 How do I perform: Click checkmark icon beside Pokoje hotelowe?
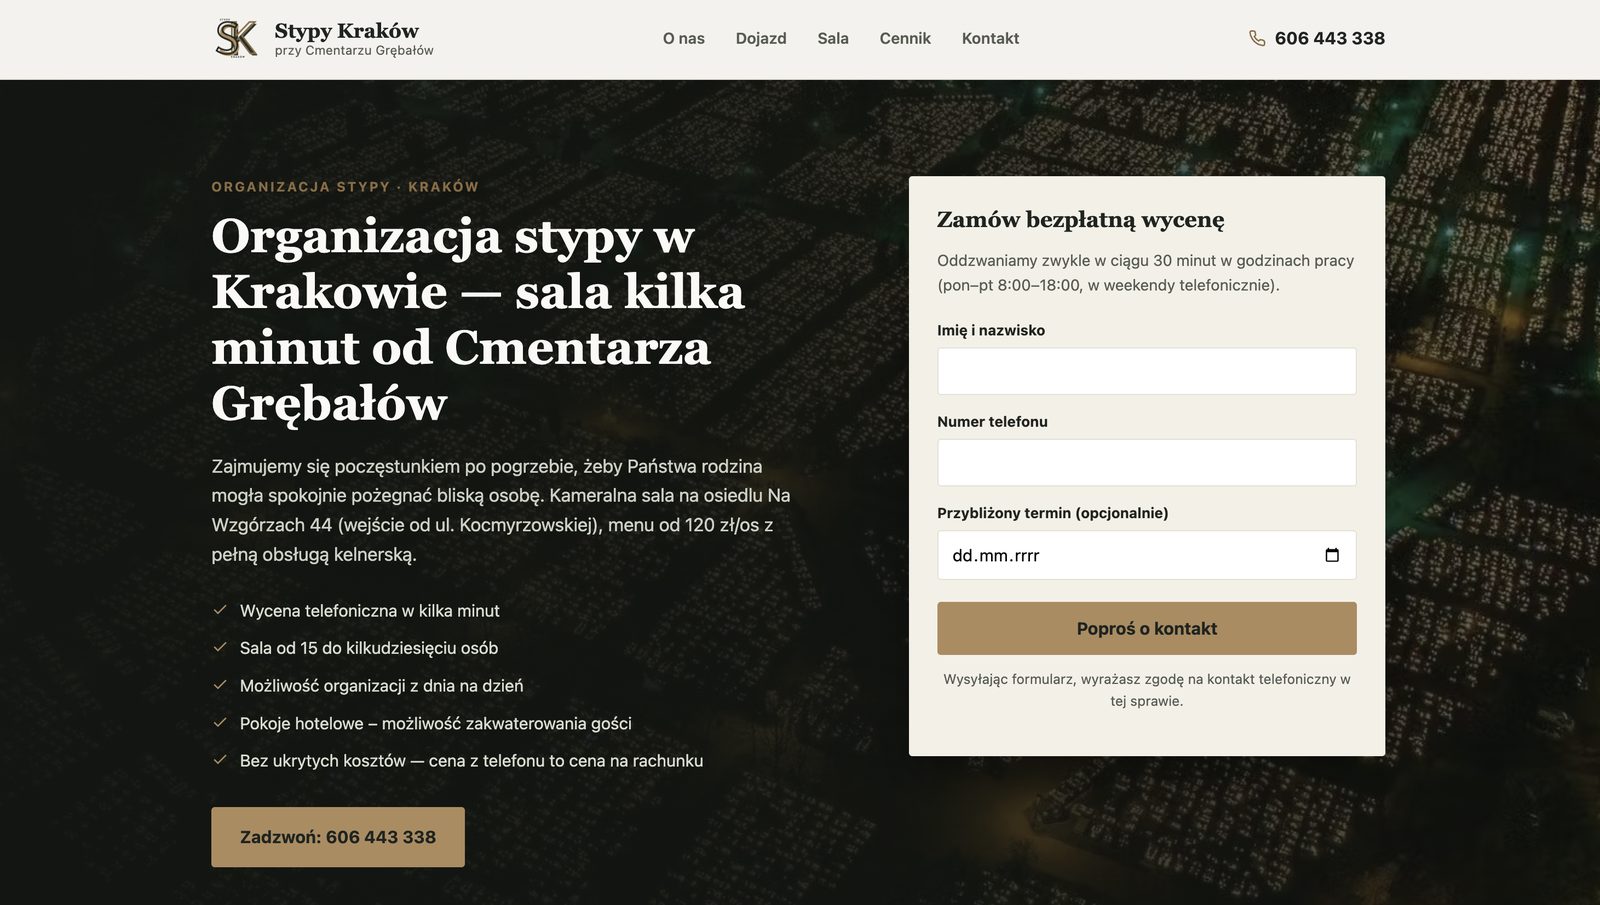tap(220, 722)
